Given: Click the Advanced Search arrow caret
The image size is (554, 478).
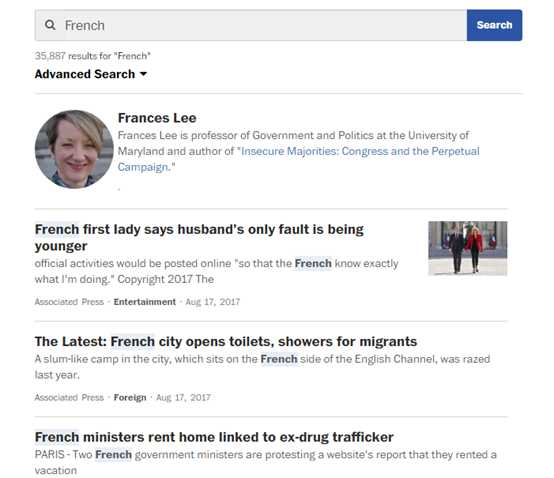Looking at the screenshot, I should coord(143,74).
